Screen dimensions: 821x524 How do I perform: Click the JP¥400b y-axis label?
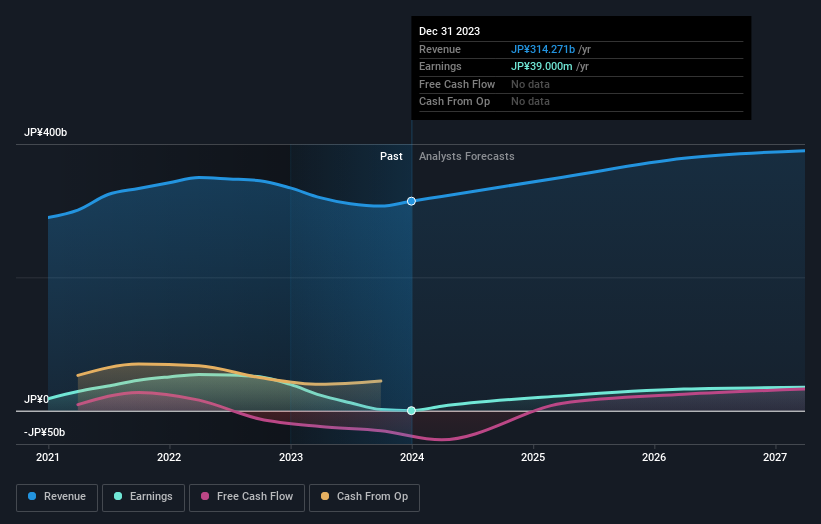(46, 132)
